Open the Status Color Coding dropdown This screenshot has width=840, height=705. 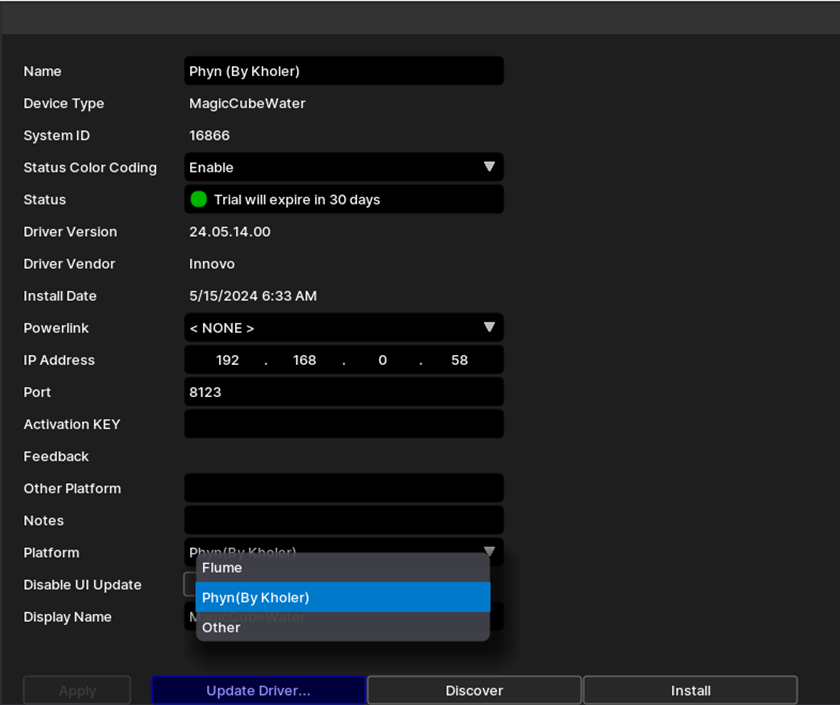343,167
